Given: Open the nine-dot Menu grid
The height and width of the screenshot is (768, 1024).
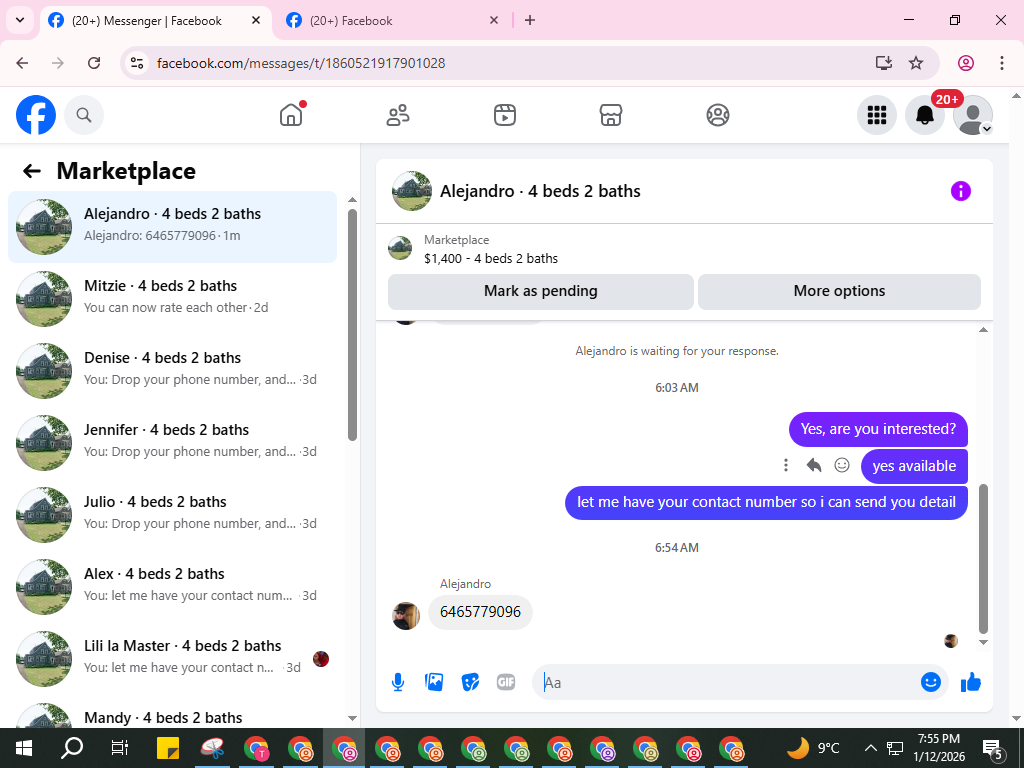Looking at the screenshot, I should click(x=876, y=115).
